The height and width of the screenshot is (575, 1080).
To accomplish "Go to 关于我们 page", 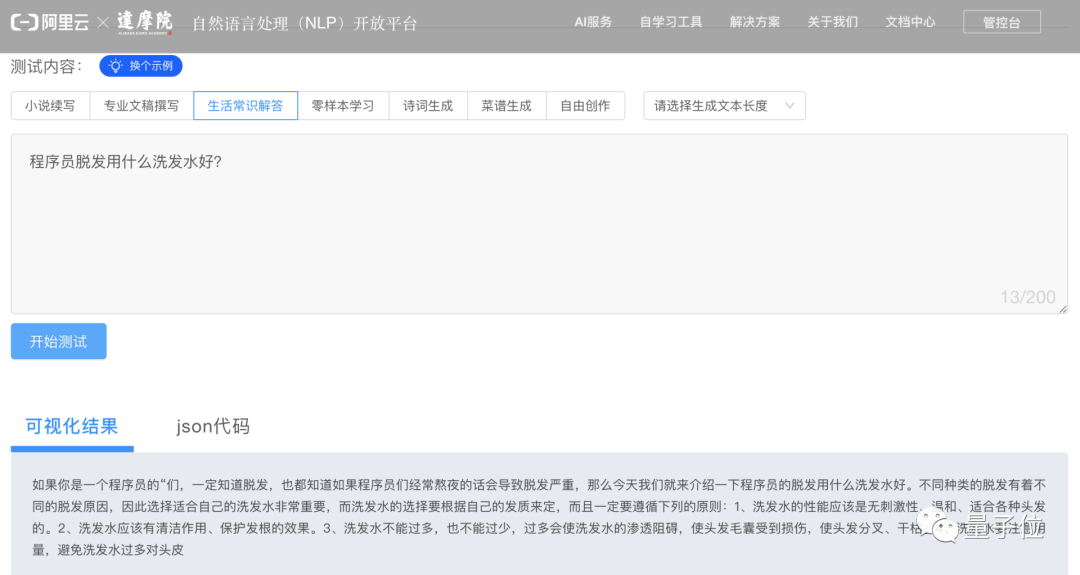I will pos(832,22).
